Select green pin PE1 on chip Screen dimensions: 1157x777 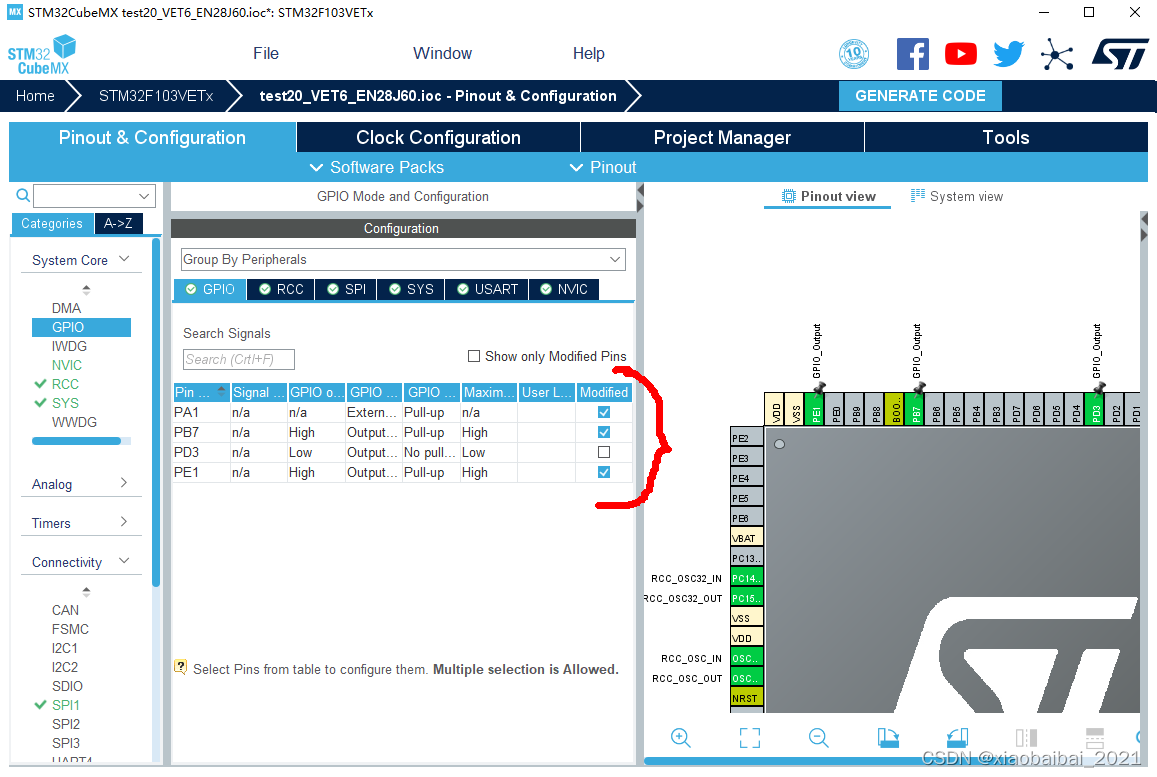click(815, 409)
